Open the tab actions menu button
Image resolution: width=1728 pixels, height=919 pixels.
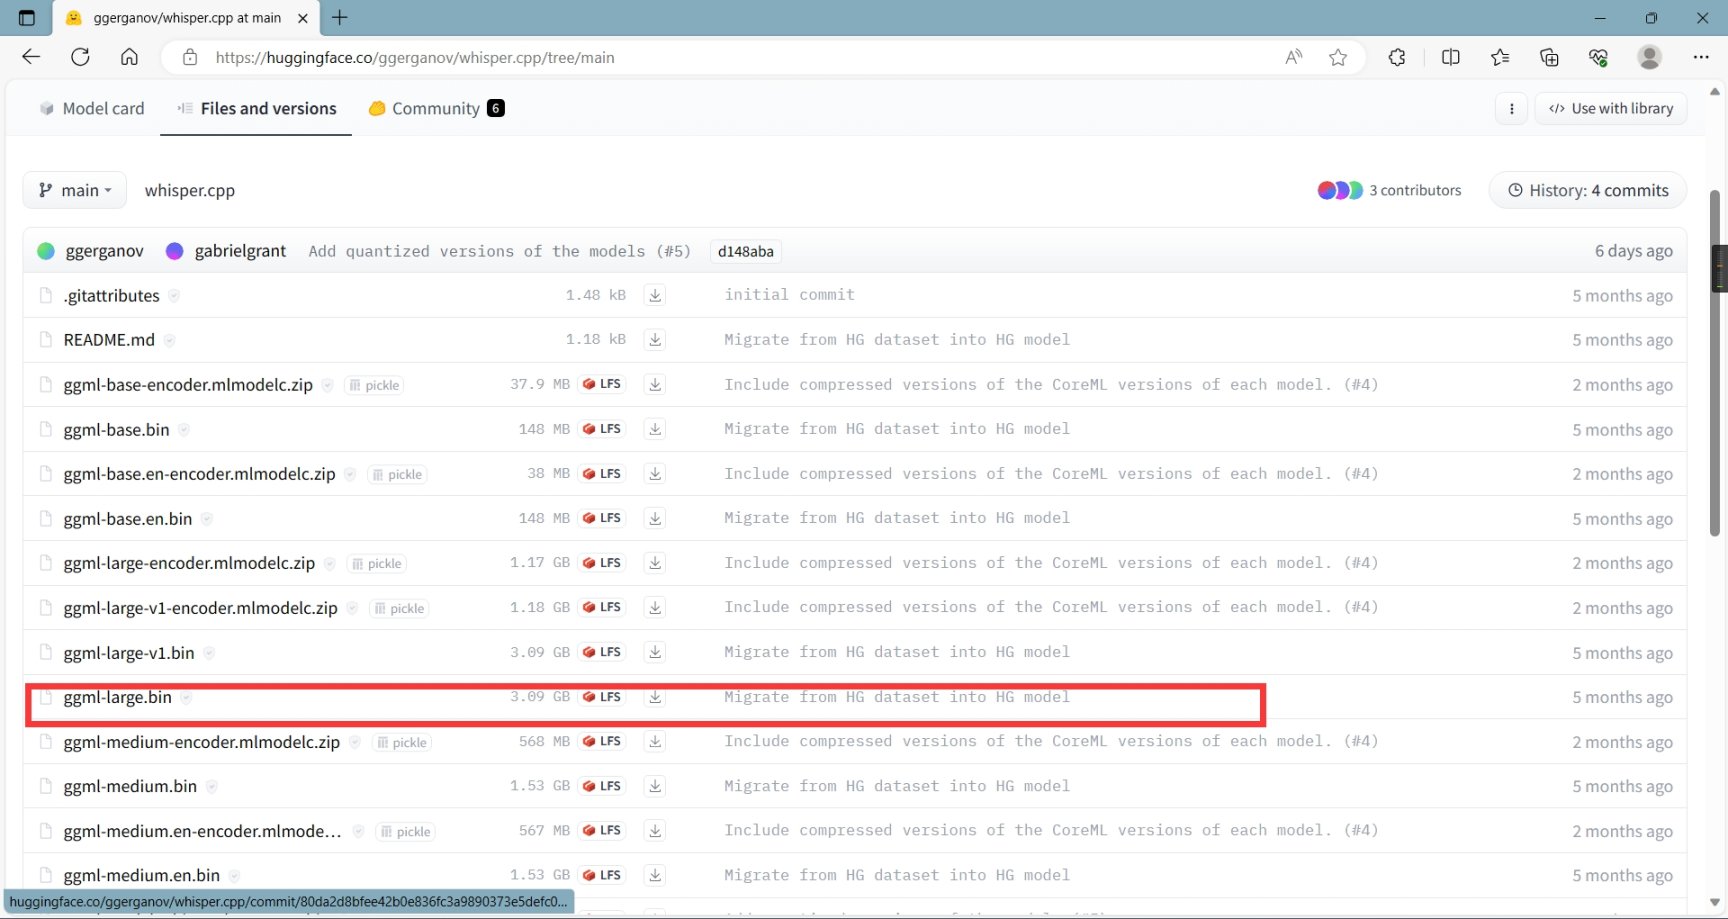(x=27, y=18)
